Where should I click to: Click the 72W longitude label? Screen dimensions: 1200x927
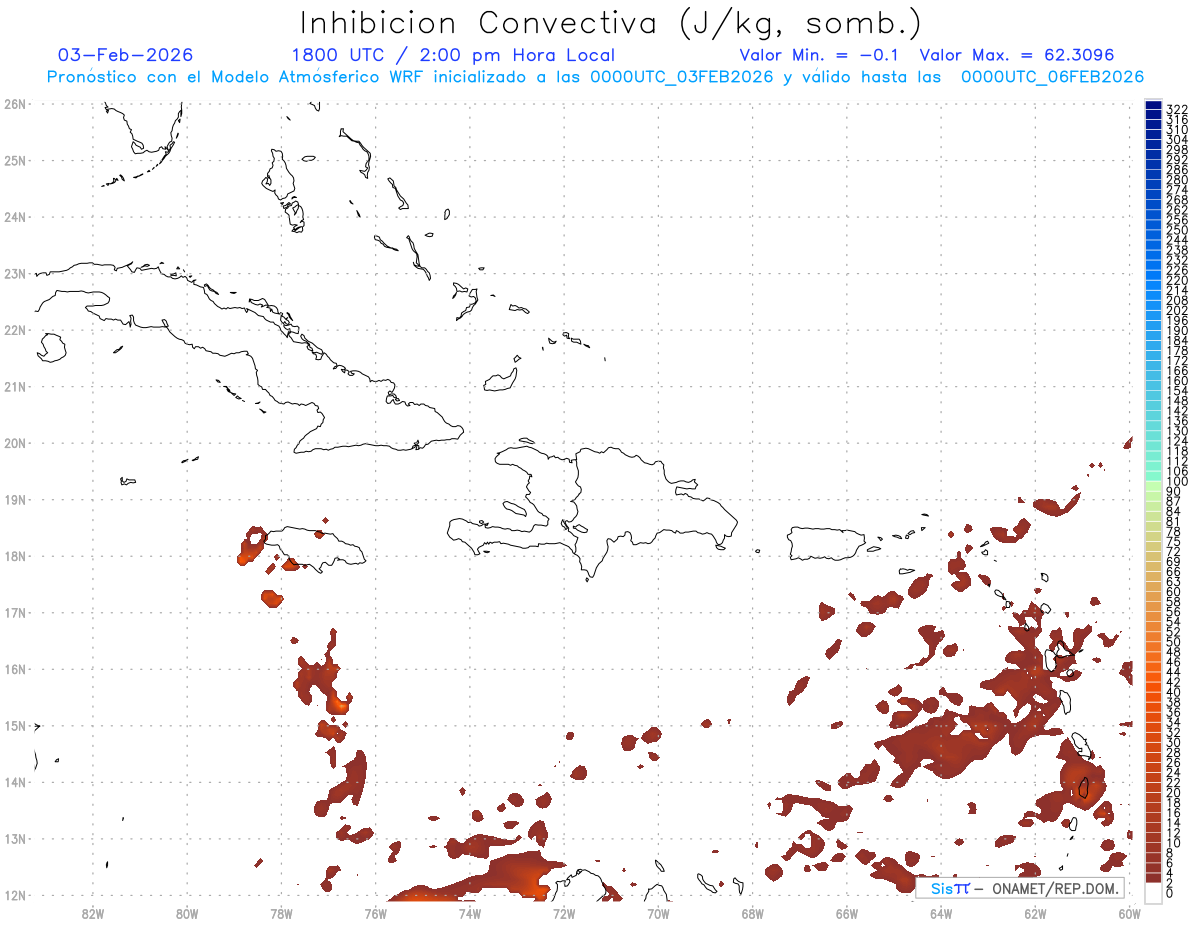[x=564, y=913]
